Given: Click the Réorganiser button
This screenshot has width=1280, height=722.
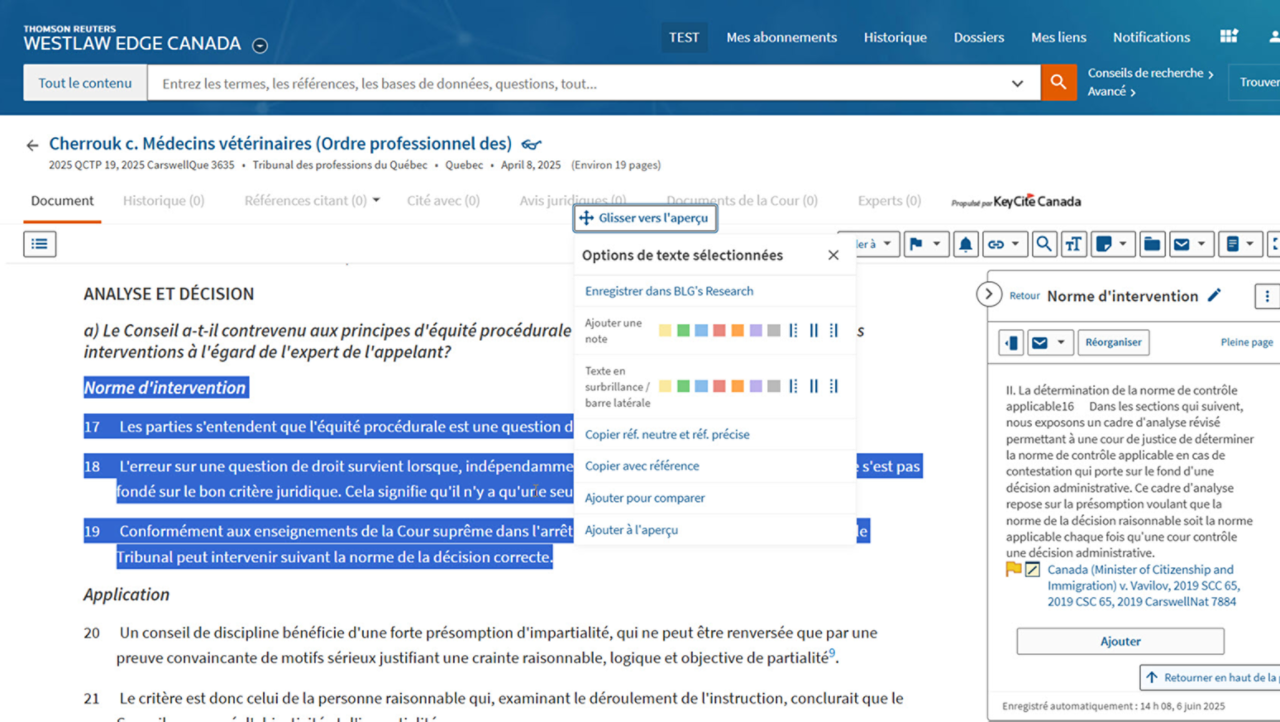Looking at the screenshot, I should click(x=1113, y=342).
